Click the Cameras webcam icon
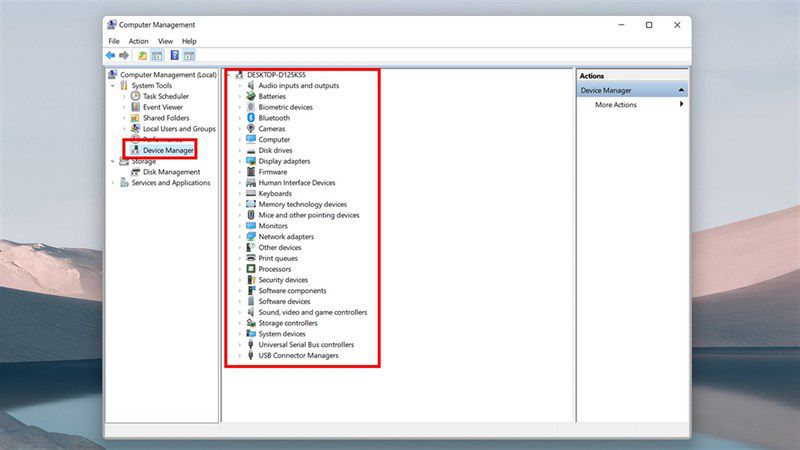Image resolution: width=800 pixels, height=450 pixels. pyautogui.click(x=251, y=129)
